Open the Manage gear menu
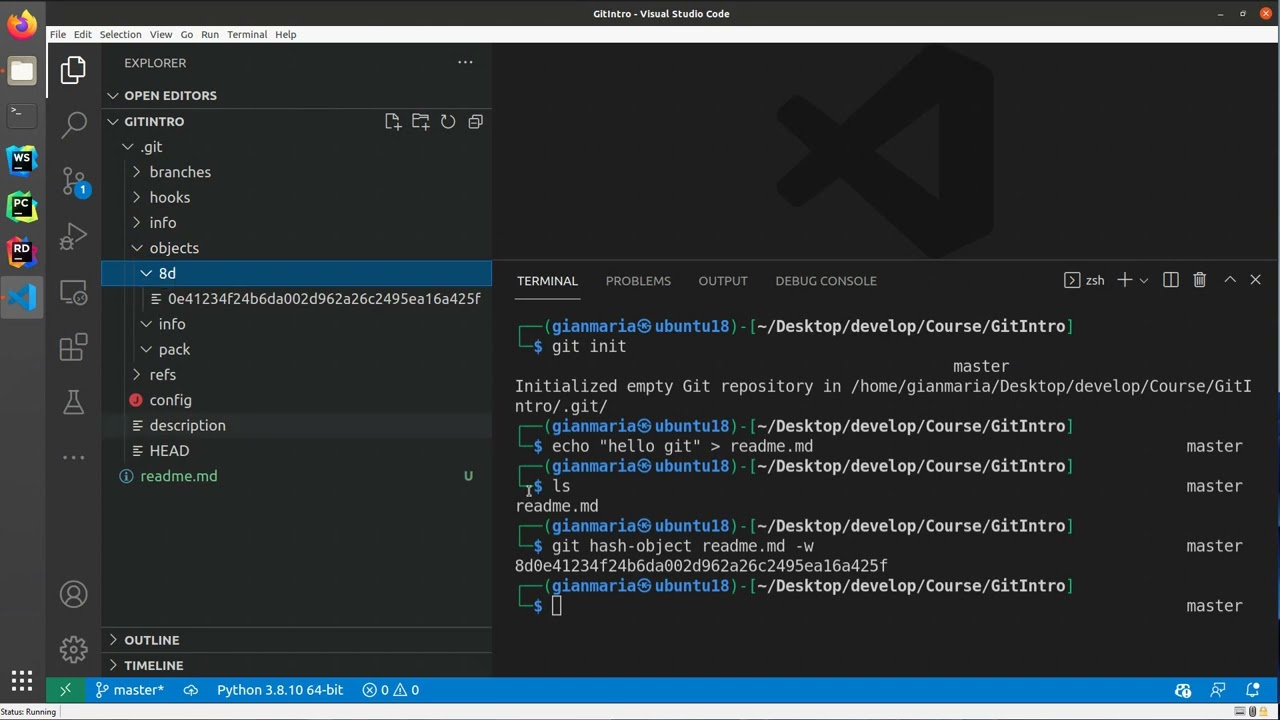 73,649
